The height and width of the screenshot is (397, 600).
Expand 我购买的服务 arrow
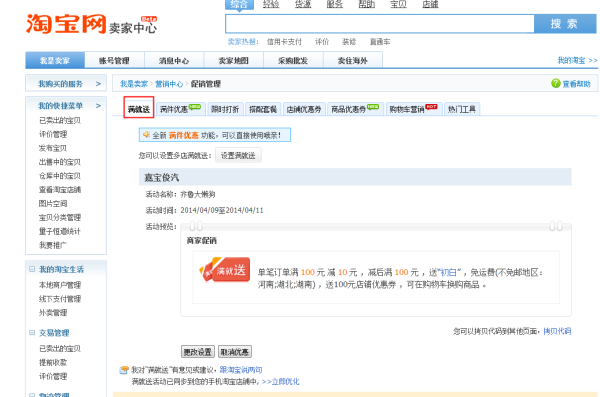[x=98, y=83]
